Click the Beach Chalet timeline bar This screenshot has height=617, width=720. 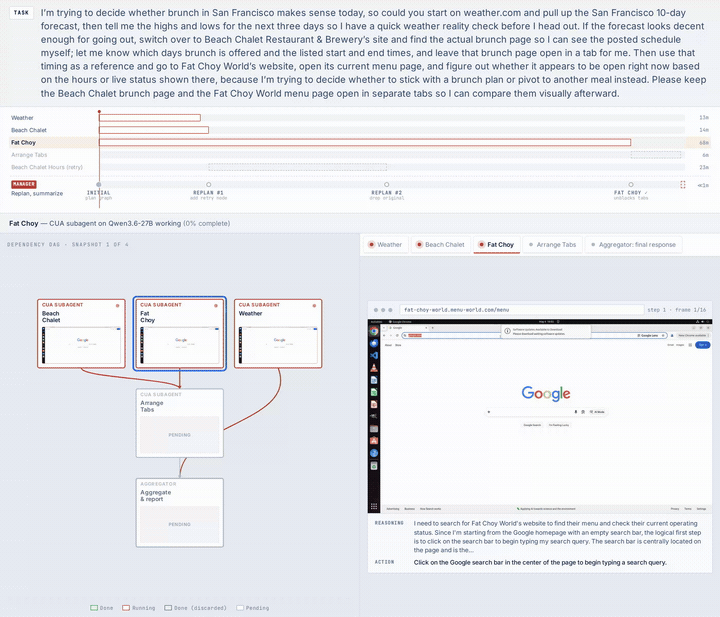pos(154,130)
